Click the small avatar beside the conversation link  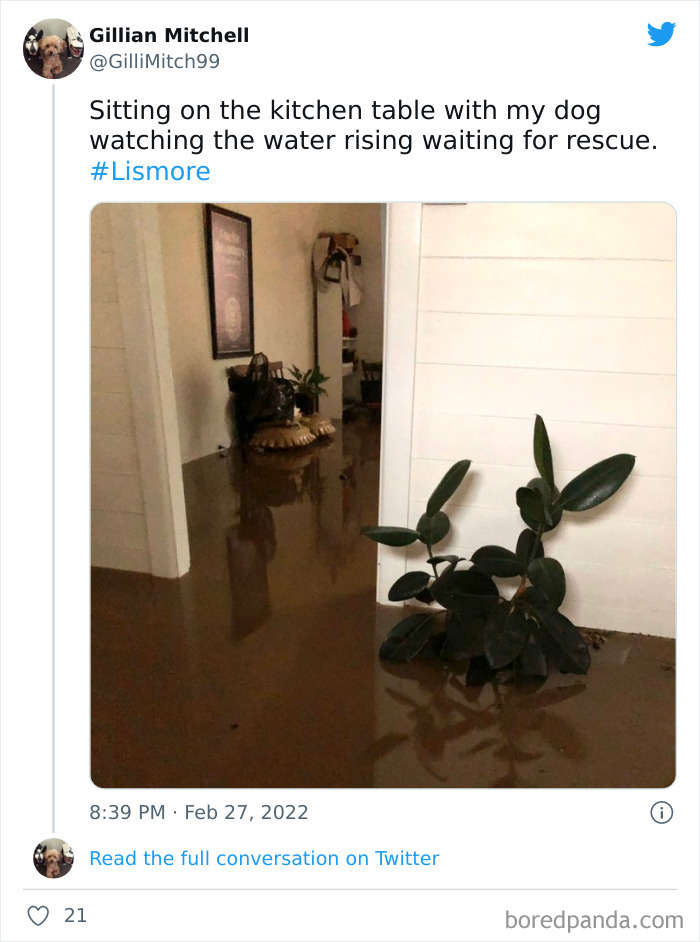tap(54, 858)
